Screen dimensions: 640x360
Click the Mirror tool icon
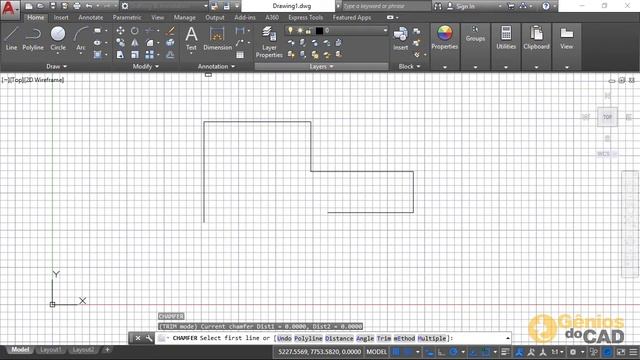tap(135, 42)
